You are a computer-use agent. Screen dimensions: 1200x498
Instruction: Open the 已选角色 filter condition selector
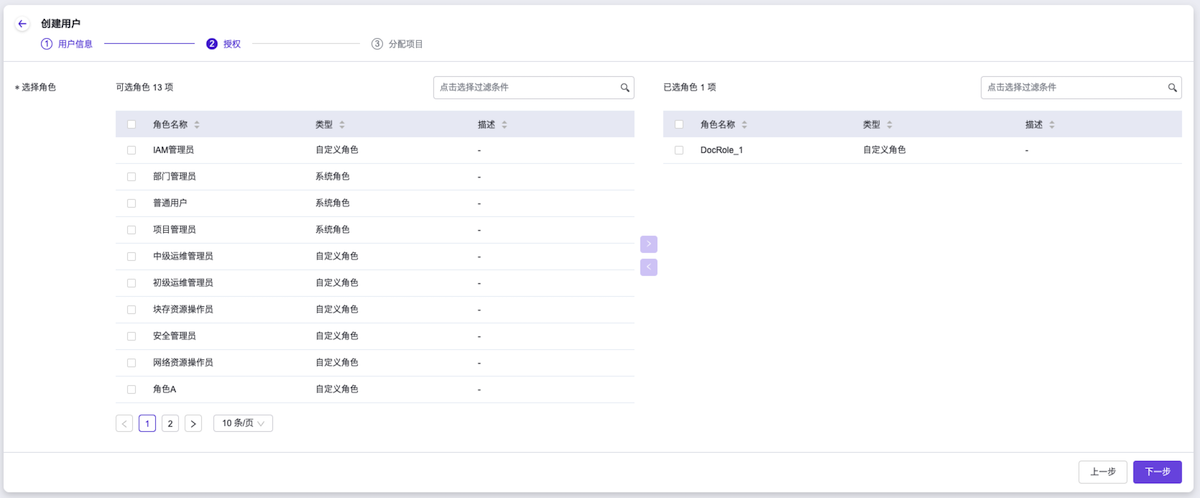(x=1073, y=88)
